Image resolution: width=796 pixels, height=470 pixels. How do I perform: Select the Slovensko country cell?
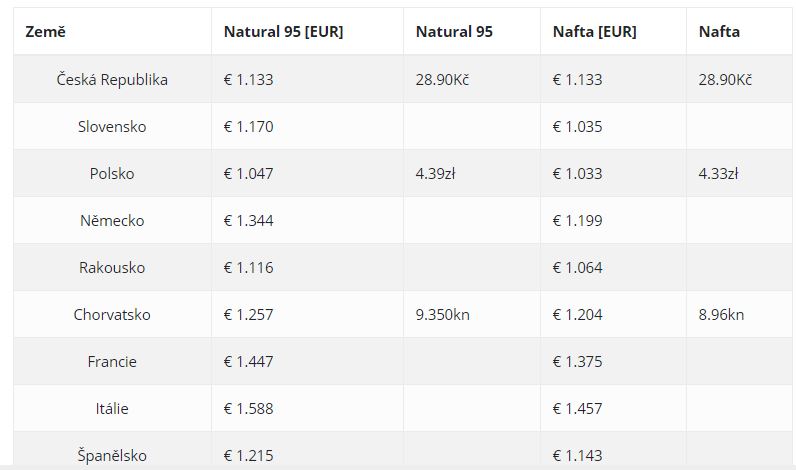pyautogui.click(x=112, y=126)
